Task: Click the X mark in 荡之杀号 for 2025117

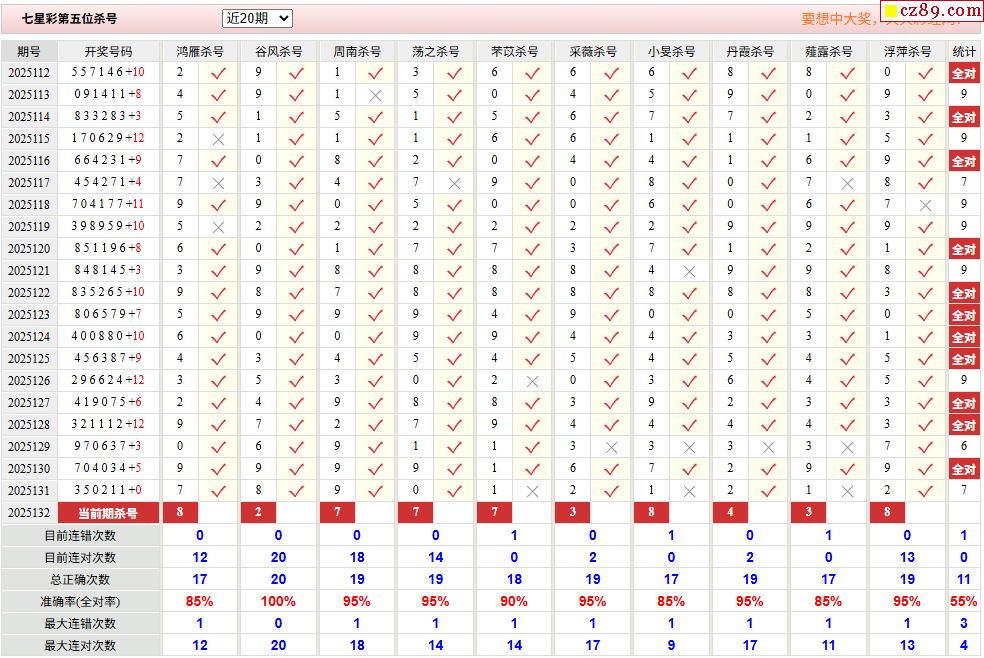Action: [x=454, y=183]
